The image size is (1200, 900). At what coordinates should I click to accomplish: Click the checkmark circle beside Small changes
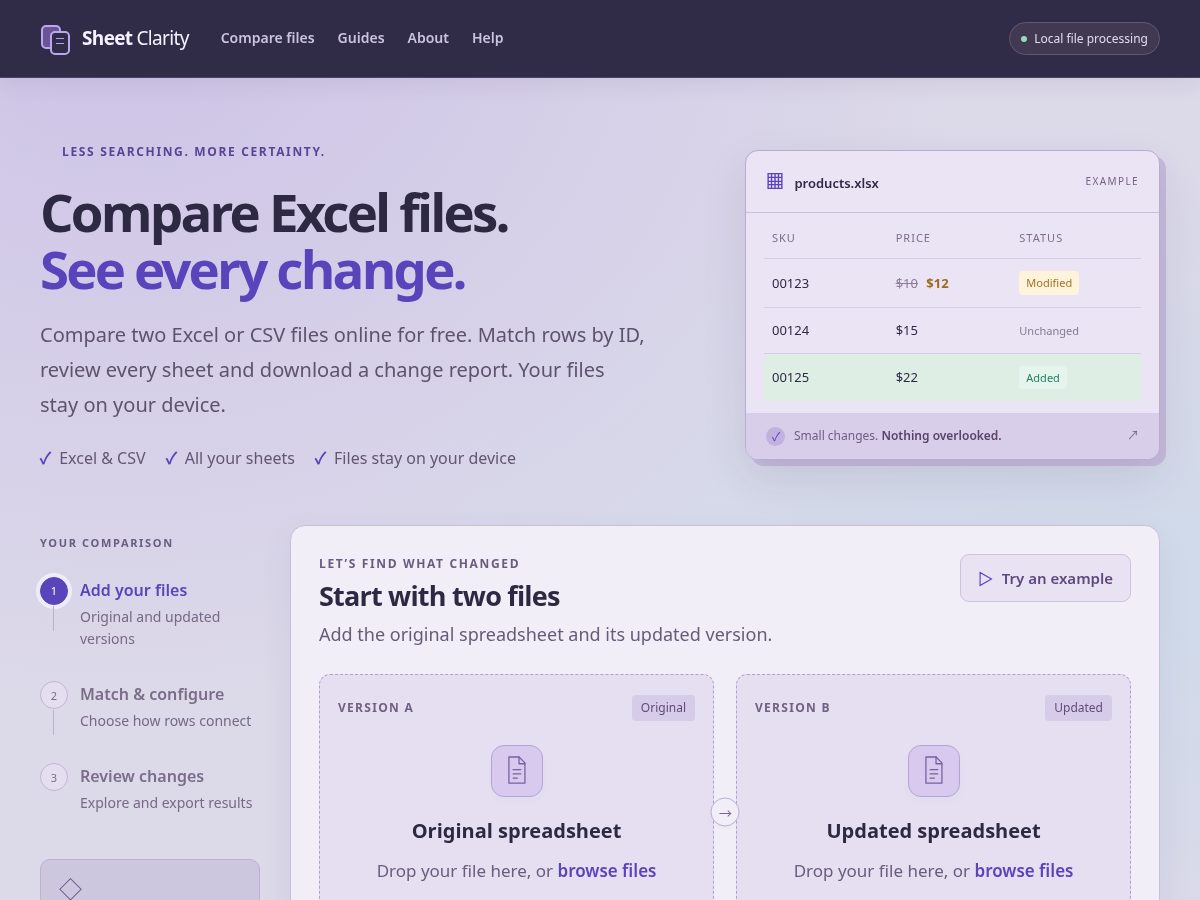click(x=775, y=436)
